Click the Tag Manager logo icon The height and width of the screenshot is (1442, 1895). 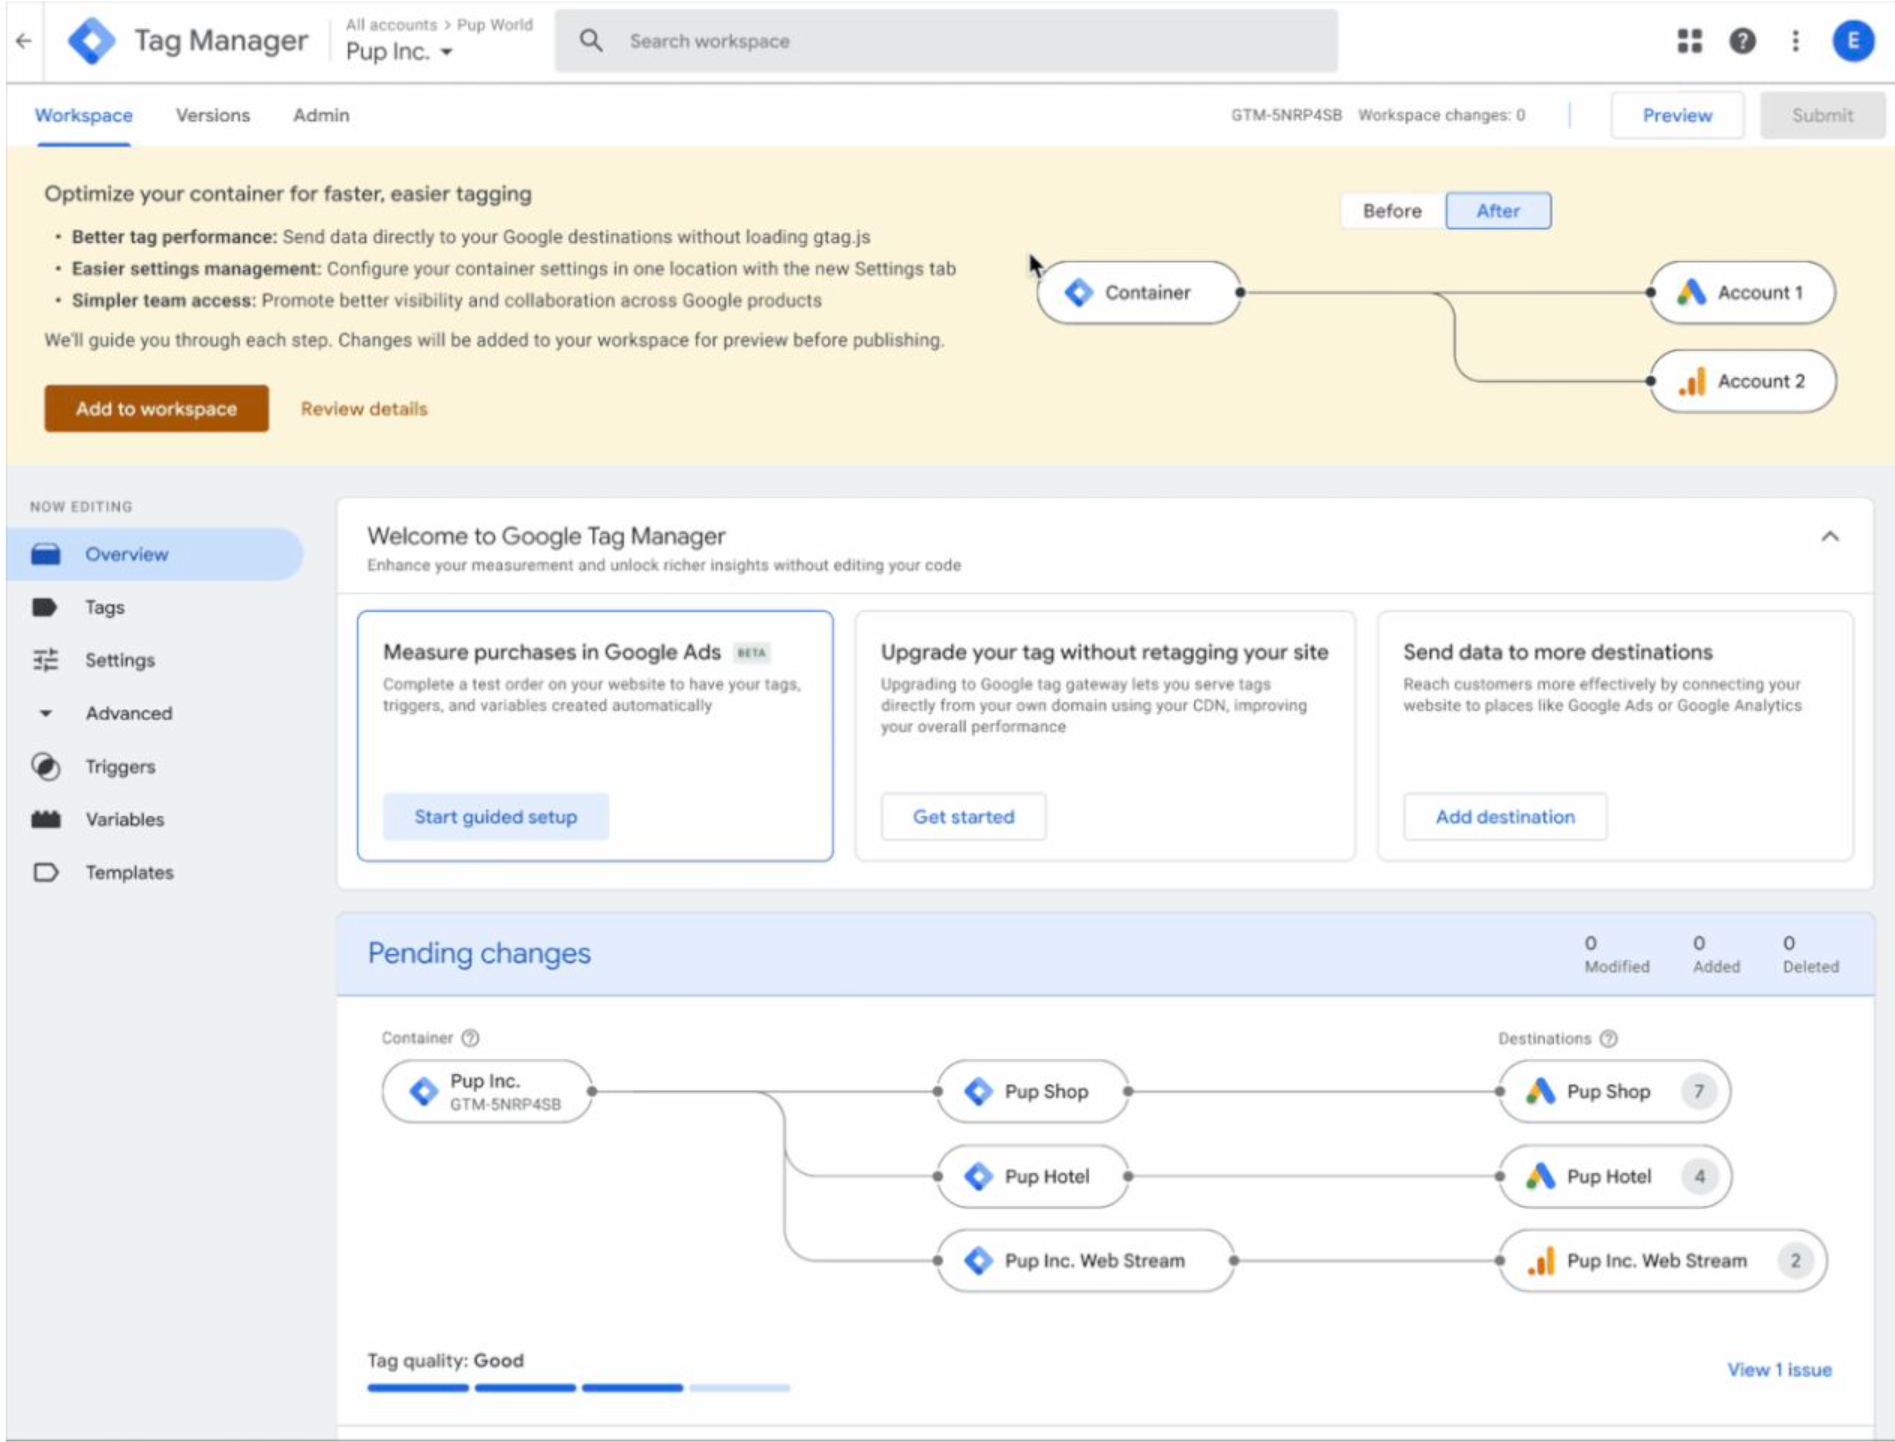[91, 41]
